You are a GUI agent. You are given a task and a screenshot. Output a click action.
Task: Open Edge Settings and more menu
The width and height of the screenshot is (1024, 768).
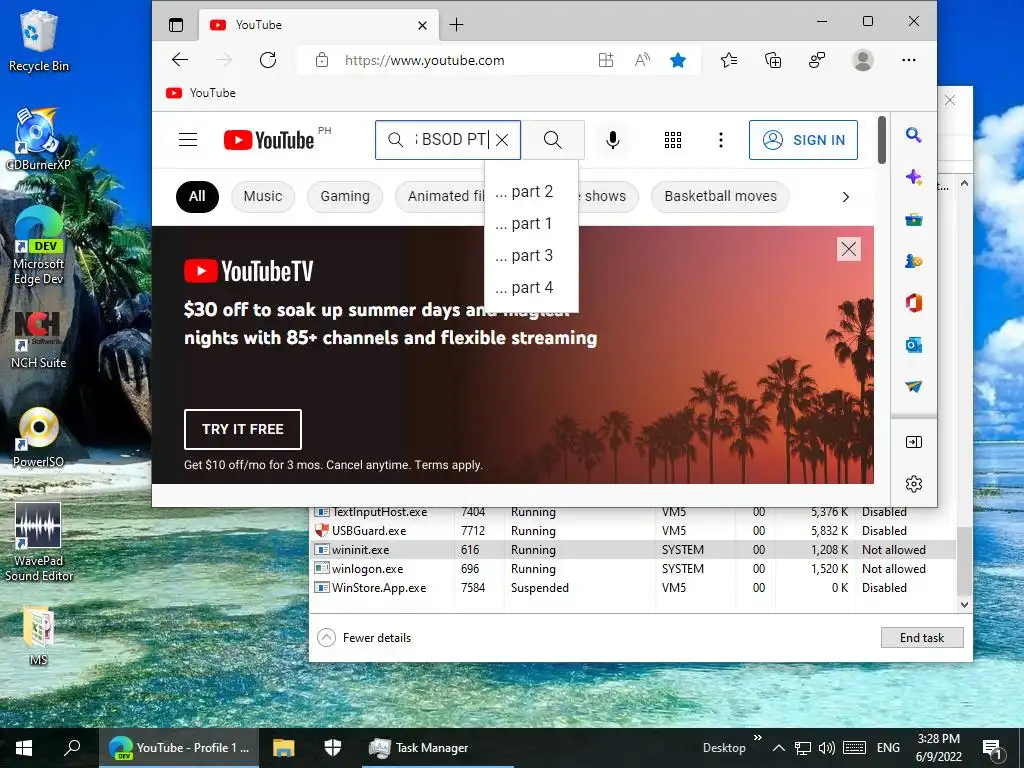908,60
